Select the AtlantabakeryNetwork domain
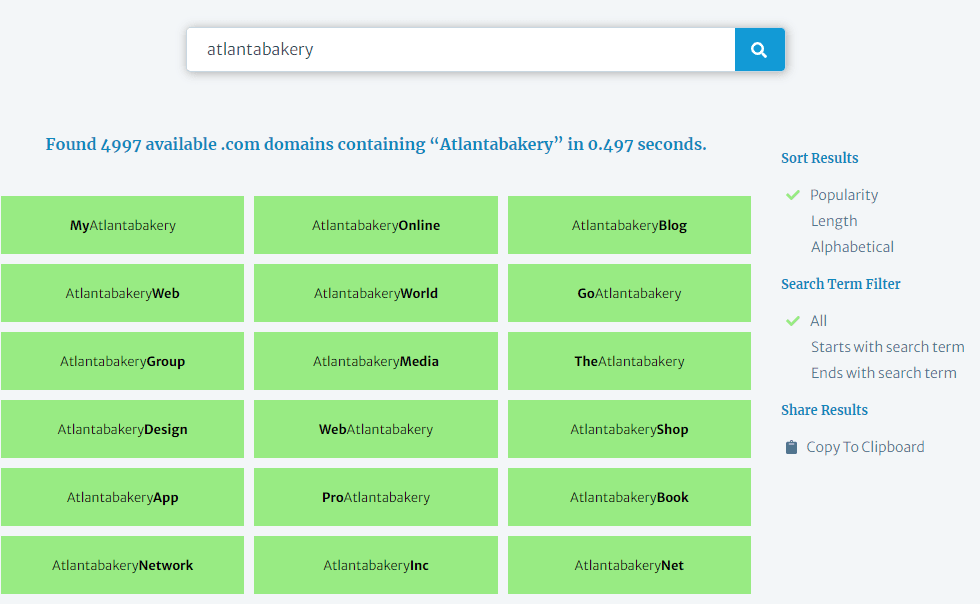Image resolution: width=980 pixels, height=604 pixels. [122, 565]
